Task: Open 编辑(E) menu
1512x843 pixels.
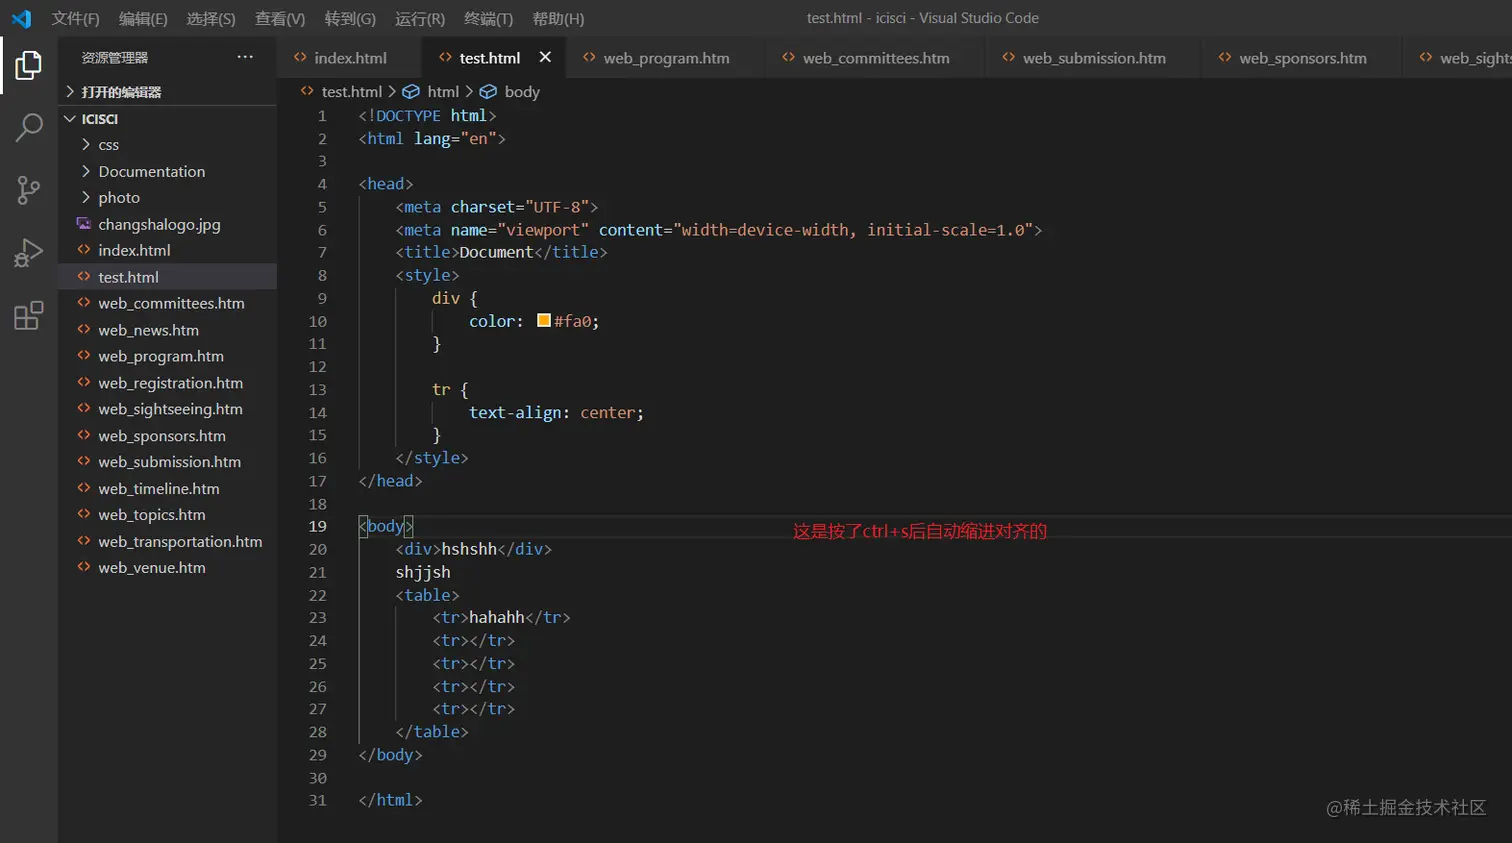Action: coord(143,18)
